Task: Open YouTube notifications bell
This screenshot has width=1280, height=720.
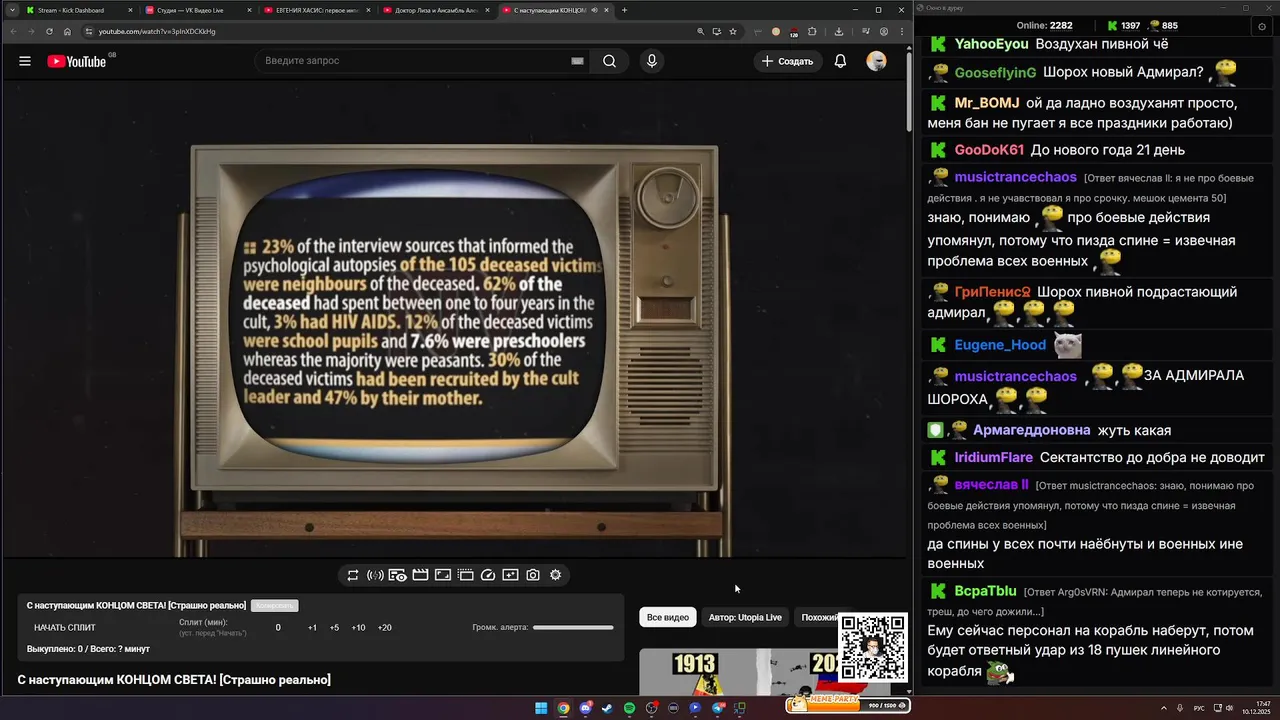Action: (x=840, y=61)
